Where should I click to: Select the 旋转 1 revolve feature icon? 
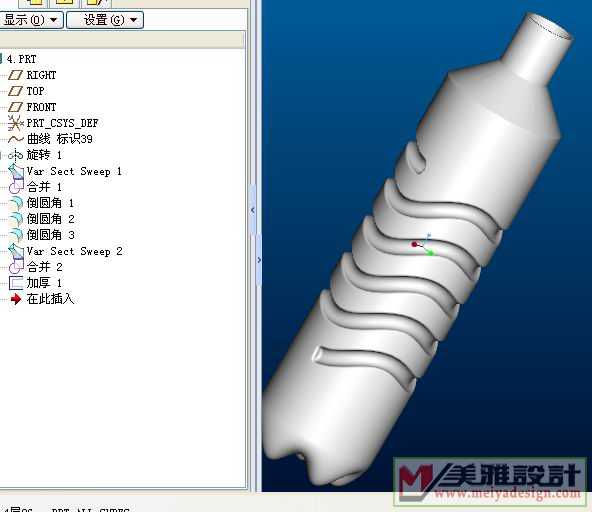[15, 155]
